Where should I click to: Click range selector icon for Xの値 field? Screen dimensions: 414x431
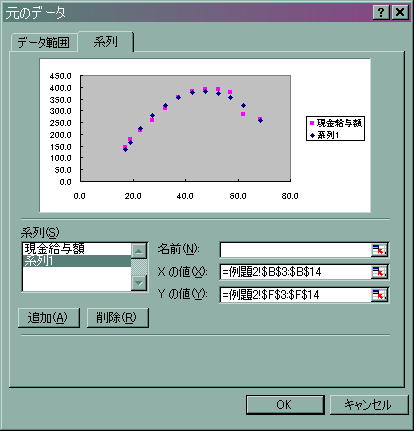(379, 272)
